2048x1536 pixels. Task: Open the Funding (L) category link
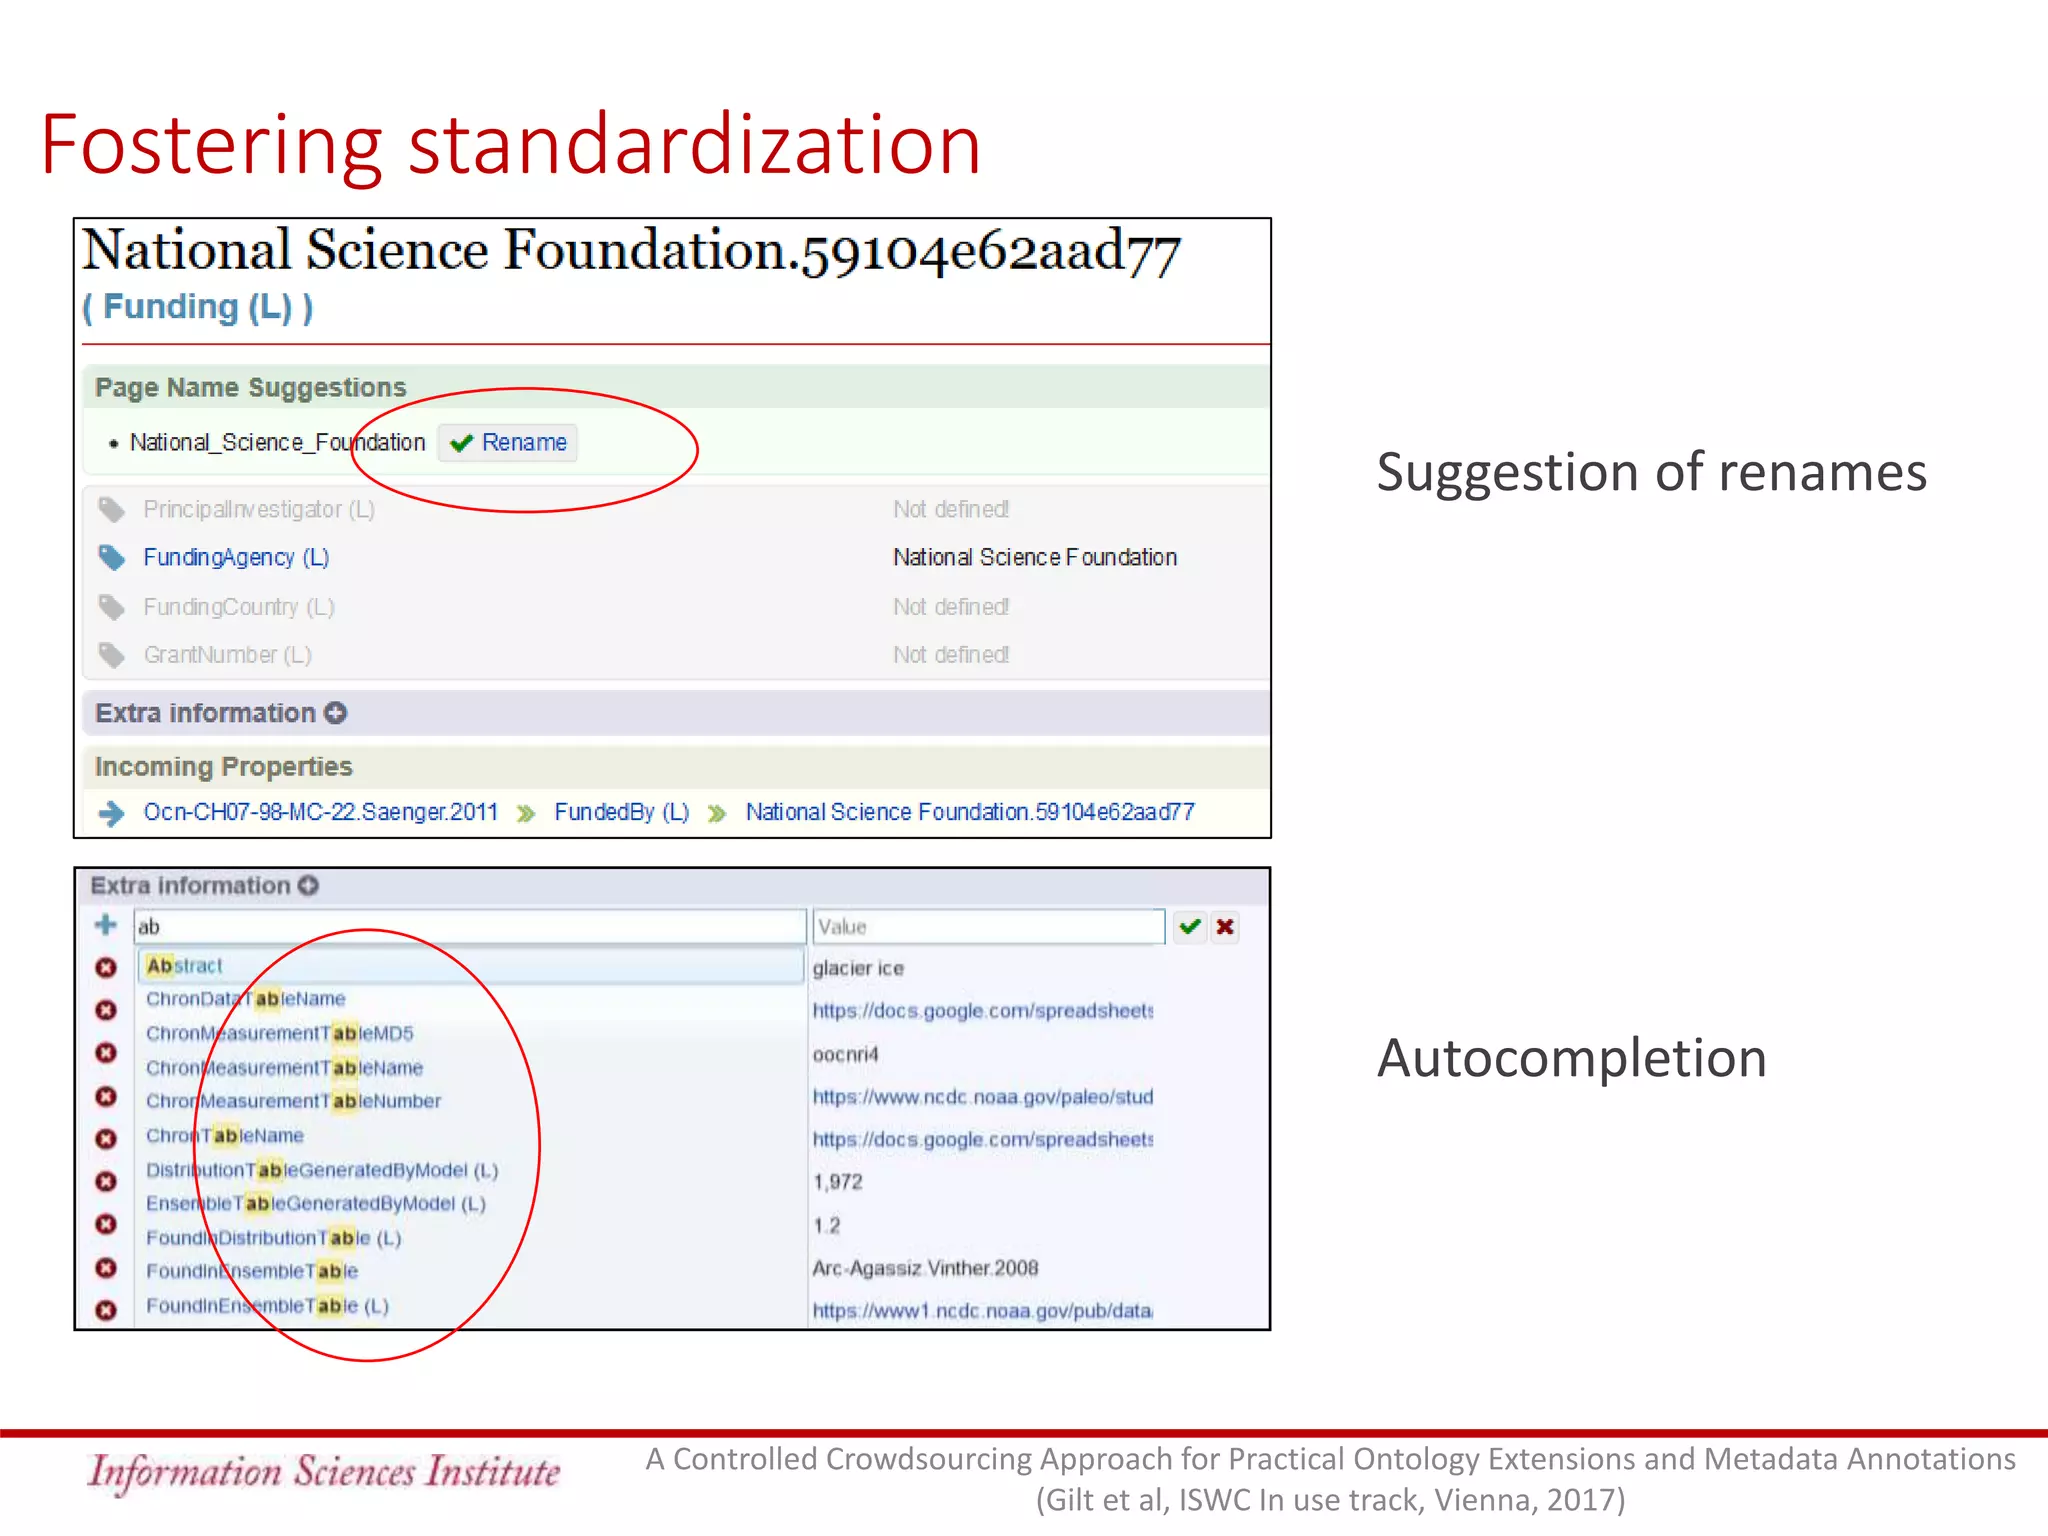coord(198,307)
